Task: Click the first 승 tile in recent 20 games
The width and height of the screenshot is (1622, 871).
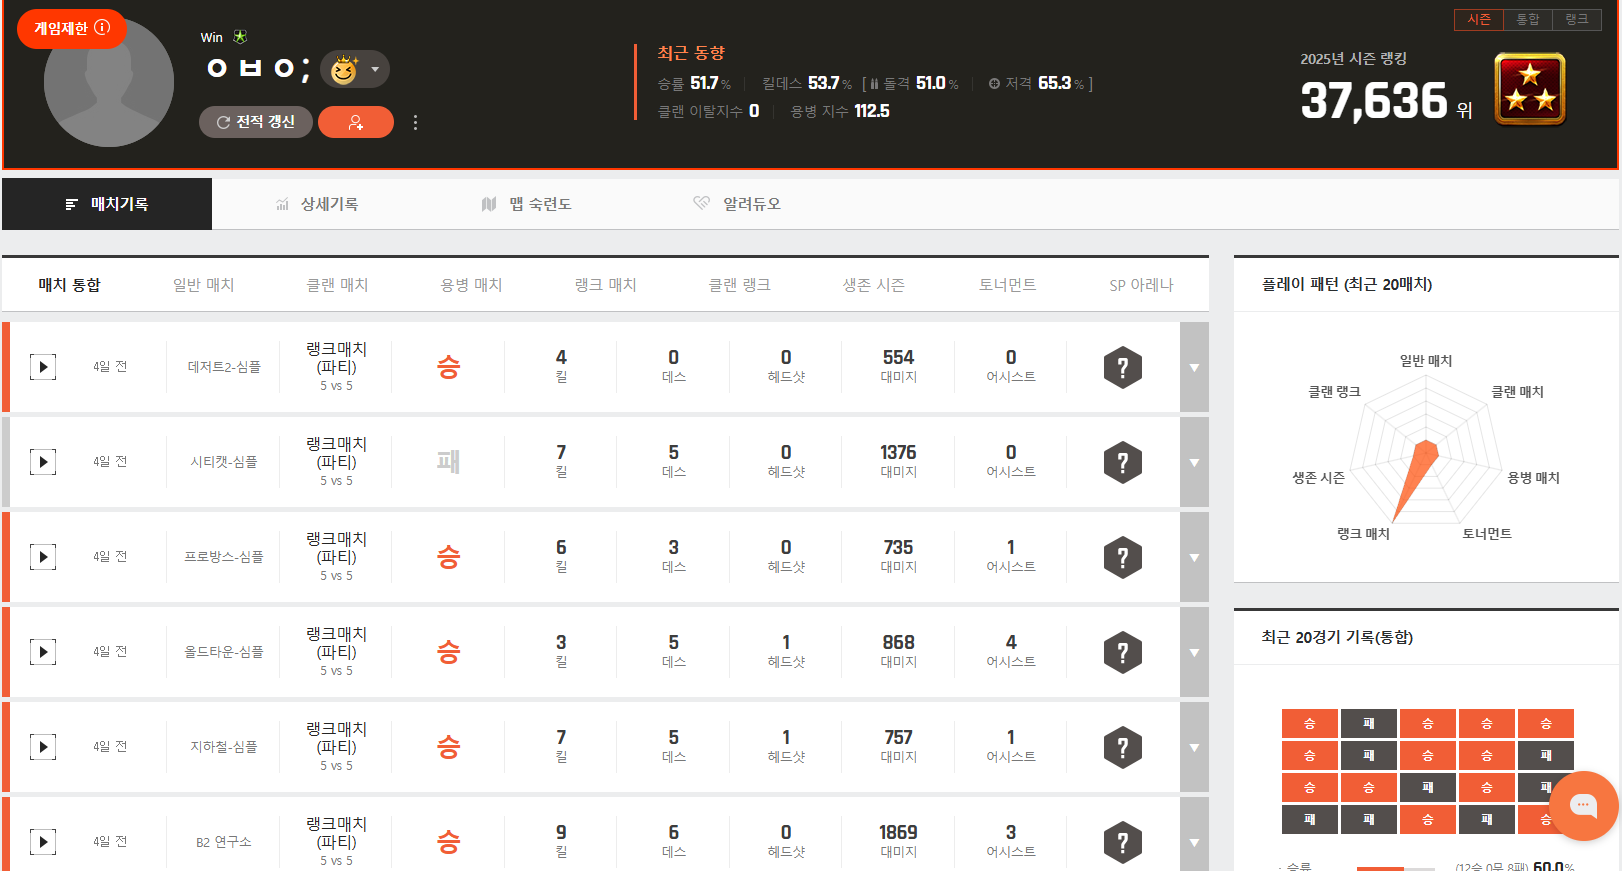Action: click(1309, 723)
